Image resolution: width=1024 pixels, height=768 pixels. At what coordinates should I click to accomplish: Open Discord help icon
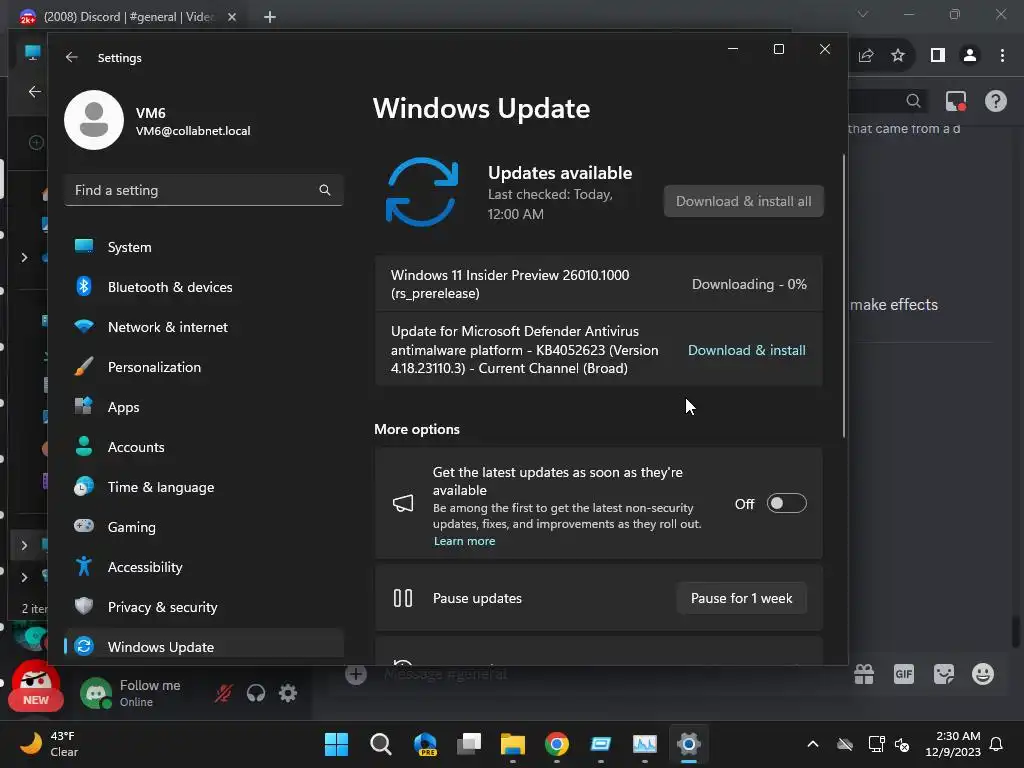pos(996,101)
